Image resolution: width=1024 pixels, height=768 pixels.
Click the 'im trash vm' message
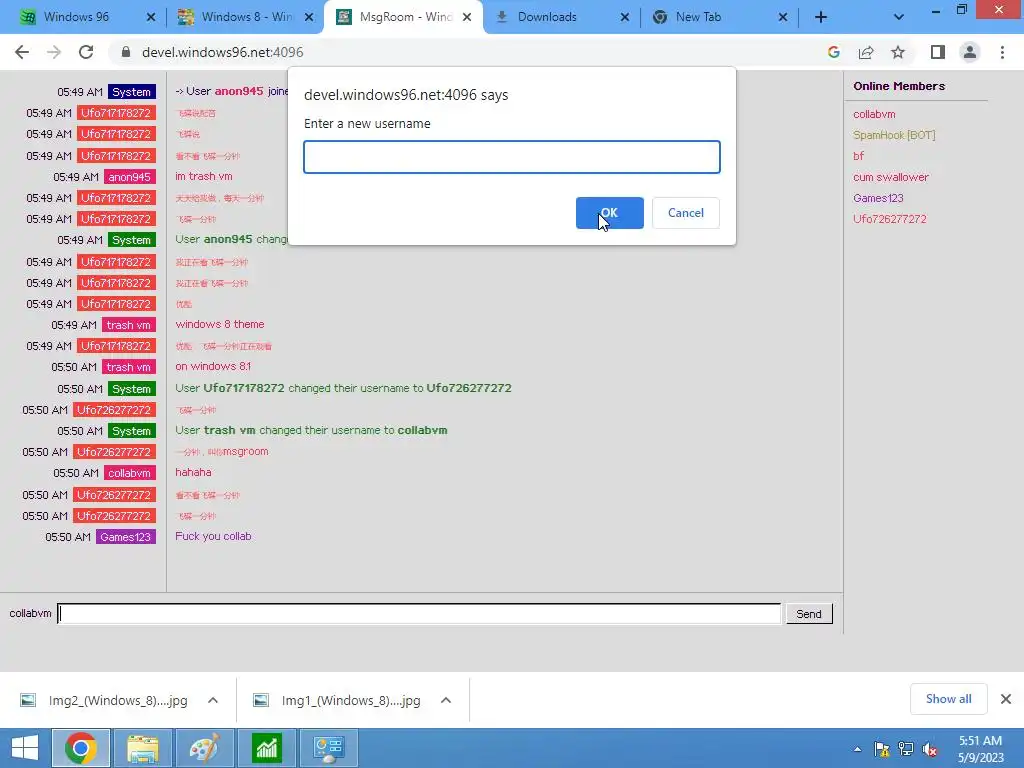204,176
